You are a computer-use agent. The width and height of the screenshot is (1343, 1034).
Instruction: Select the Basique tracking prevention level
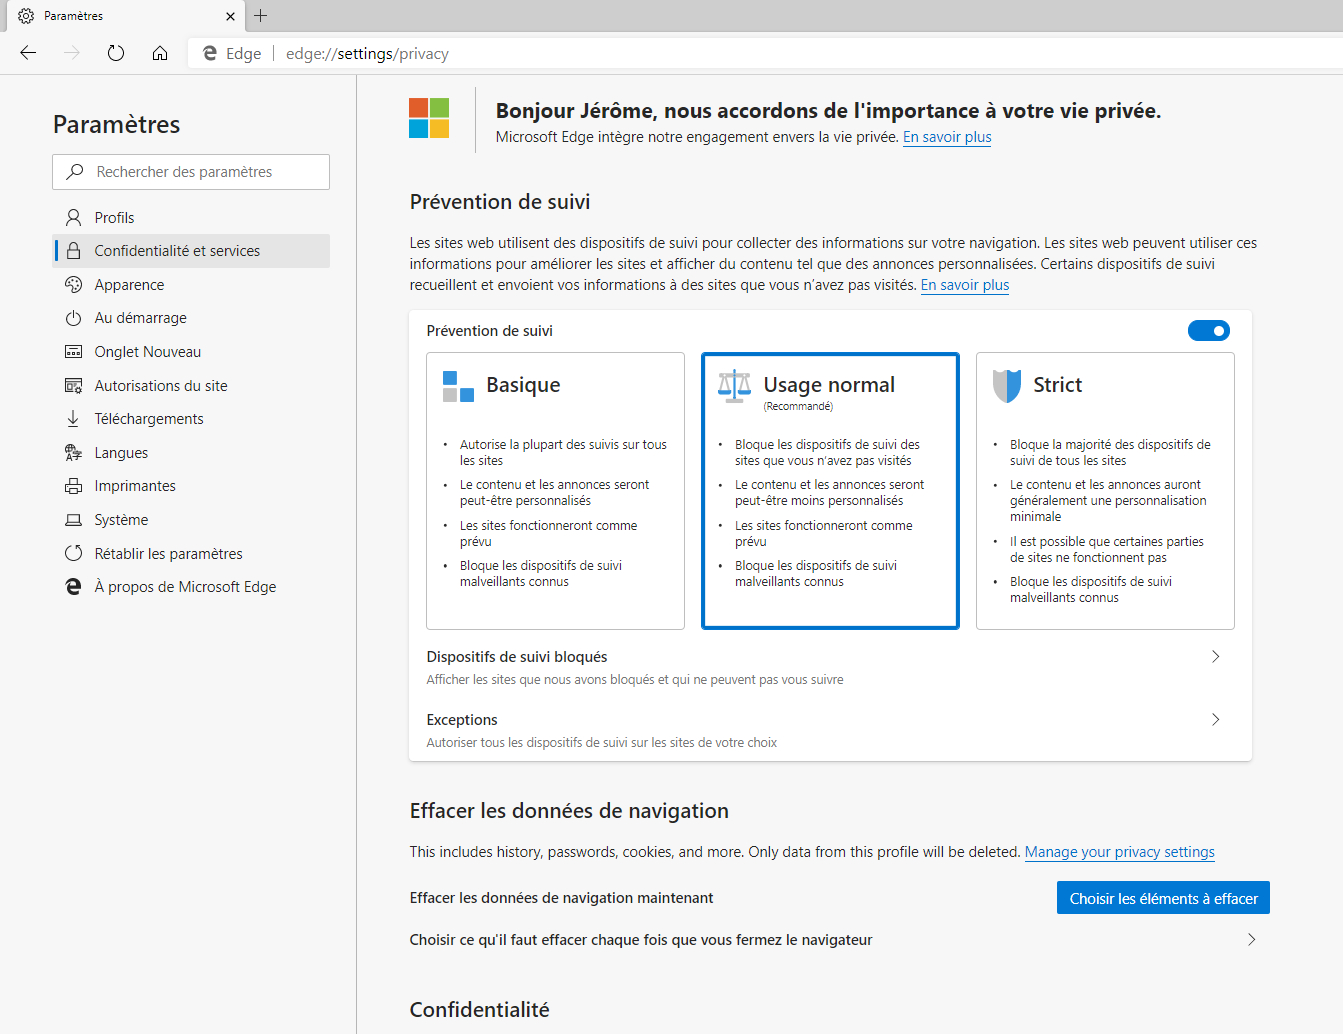pos(555,490)
